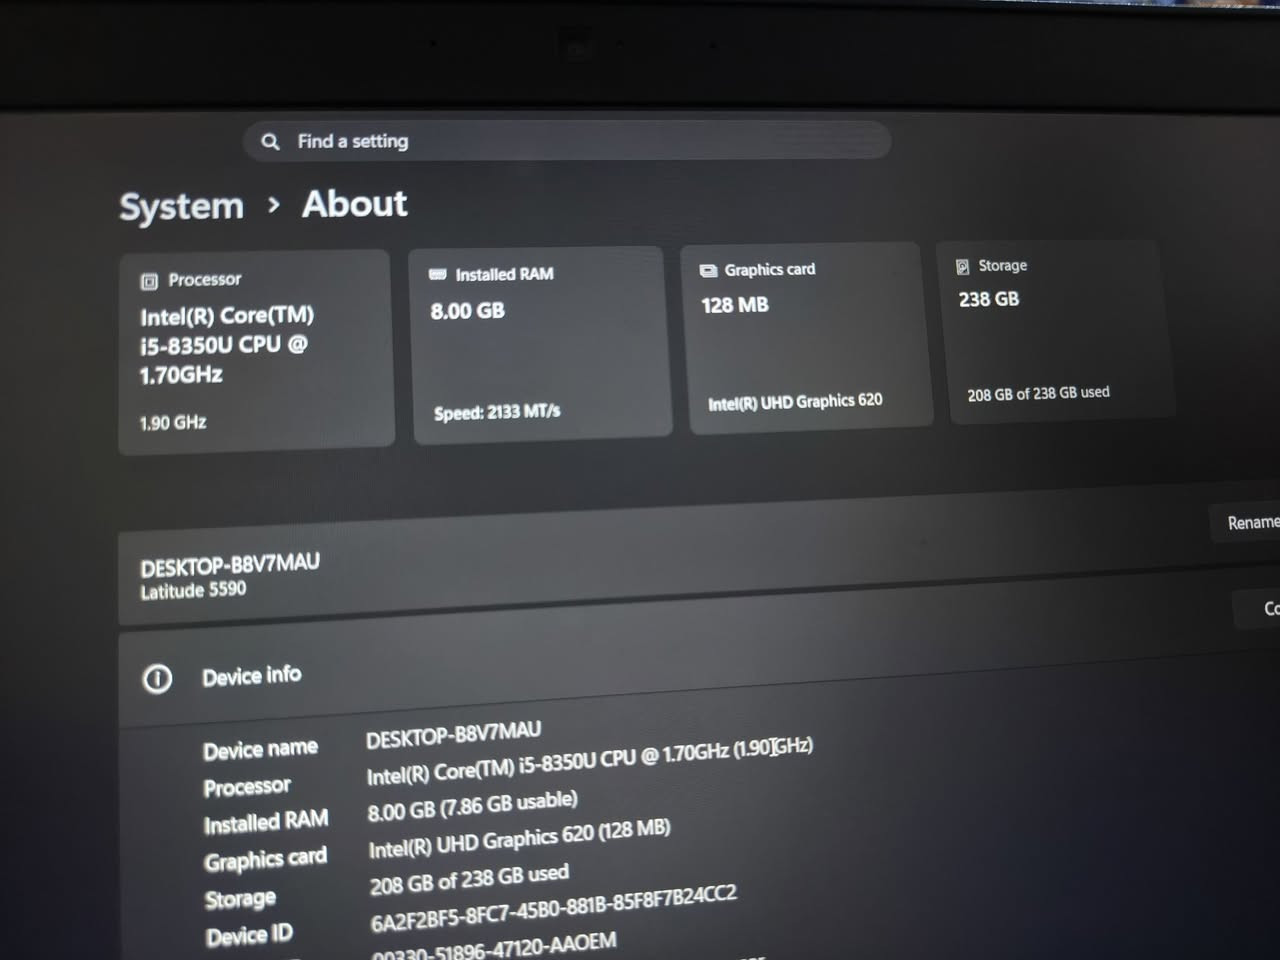
Task: Click the Storage drive icon
Action: point(962,267)
